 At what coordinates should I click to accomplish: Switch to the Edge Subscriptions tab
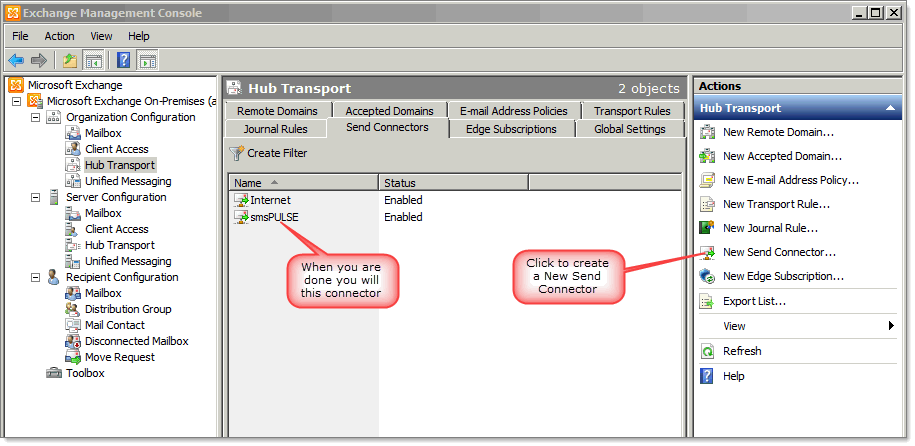click(511, 129)
